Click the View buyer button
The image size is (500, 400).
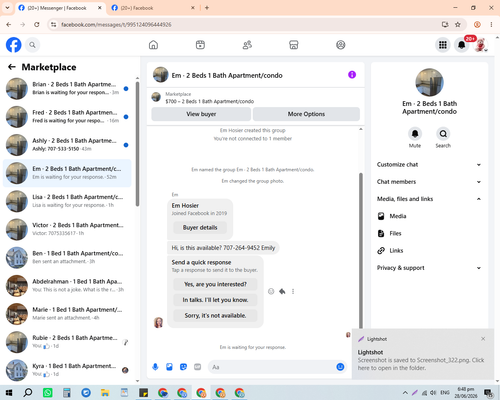[x=201, y=114]
